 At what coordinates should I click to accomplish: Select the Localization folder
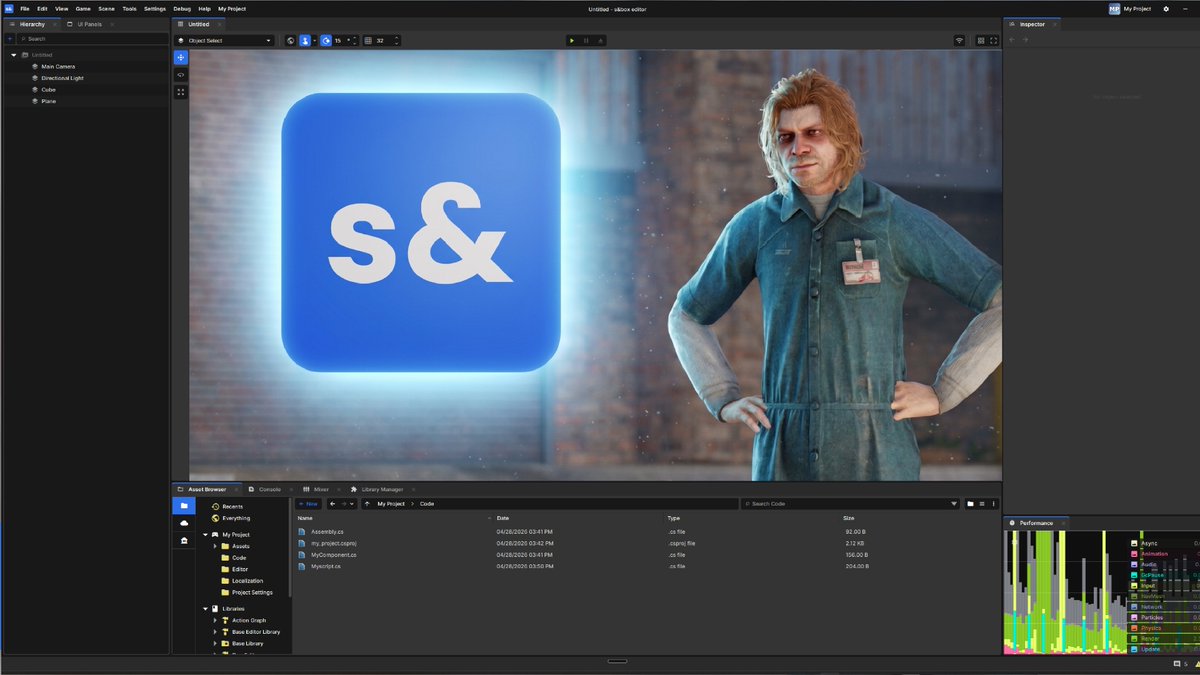click(x=248, y=581)
